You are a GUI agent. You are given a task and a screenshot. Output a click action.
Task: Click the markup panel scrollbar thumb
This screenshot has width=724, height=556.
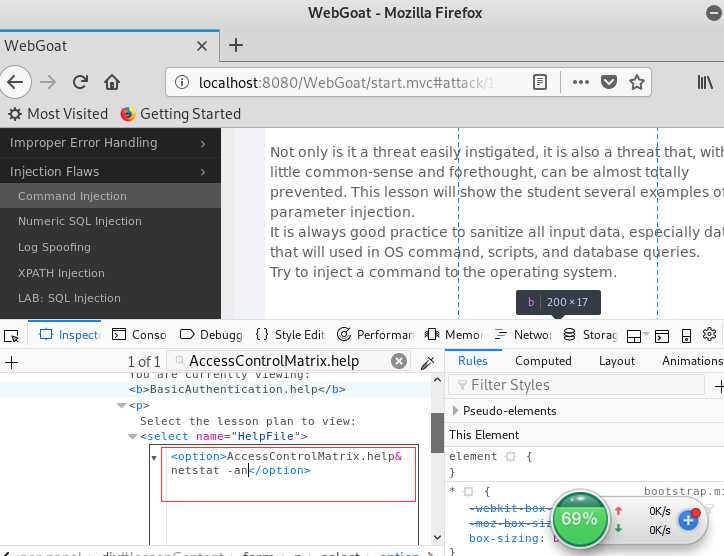pos(437,433)
